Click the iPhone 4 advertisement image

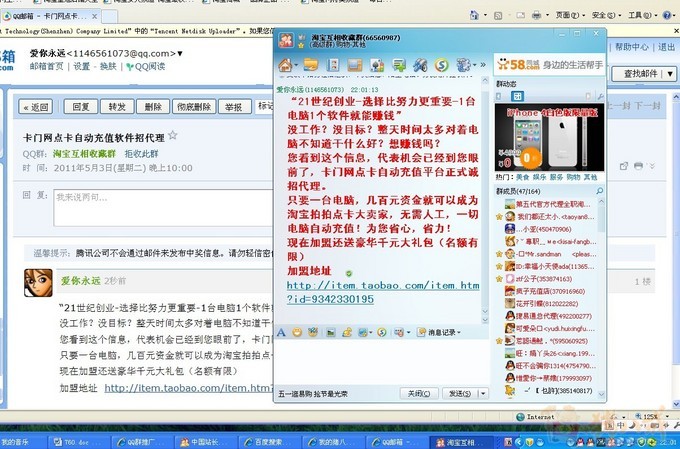(549, 138)
